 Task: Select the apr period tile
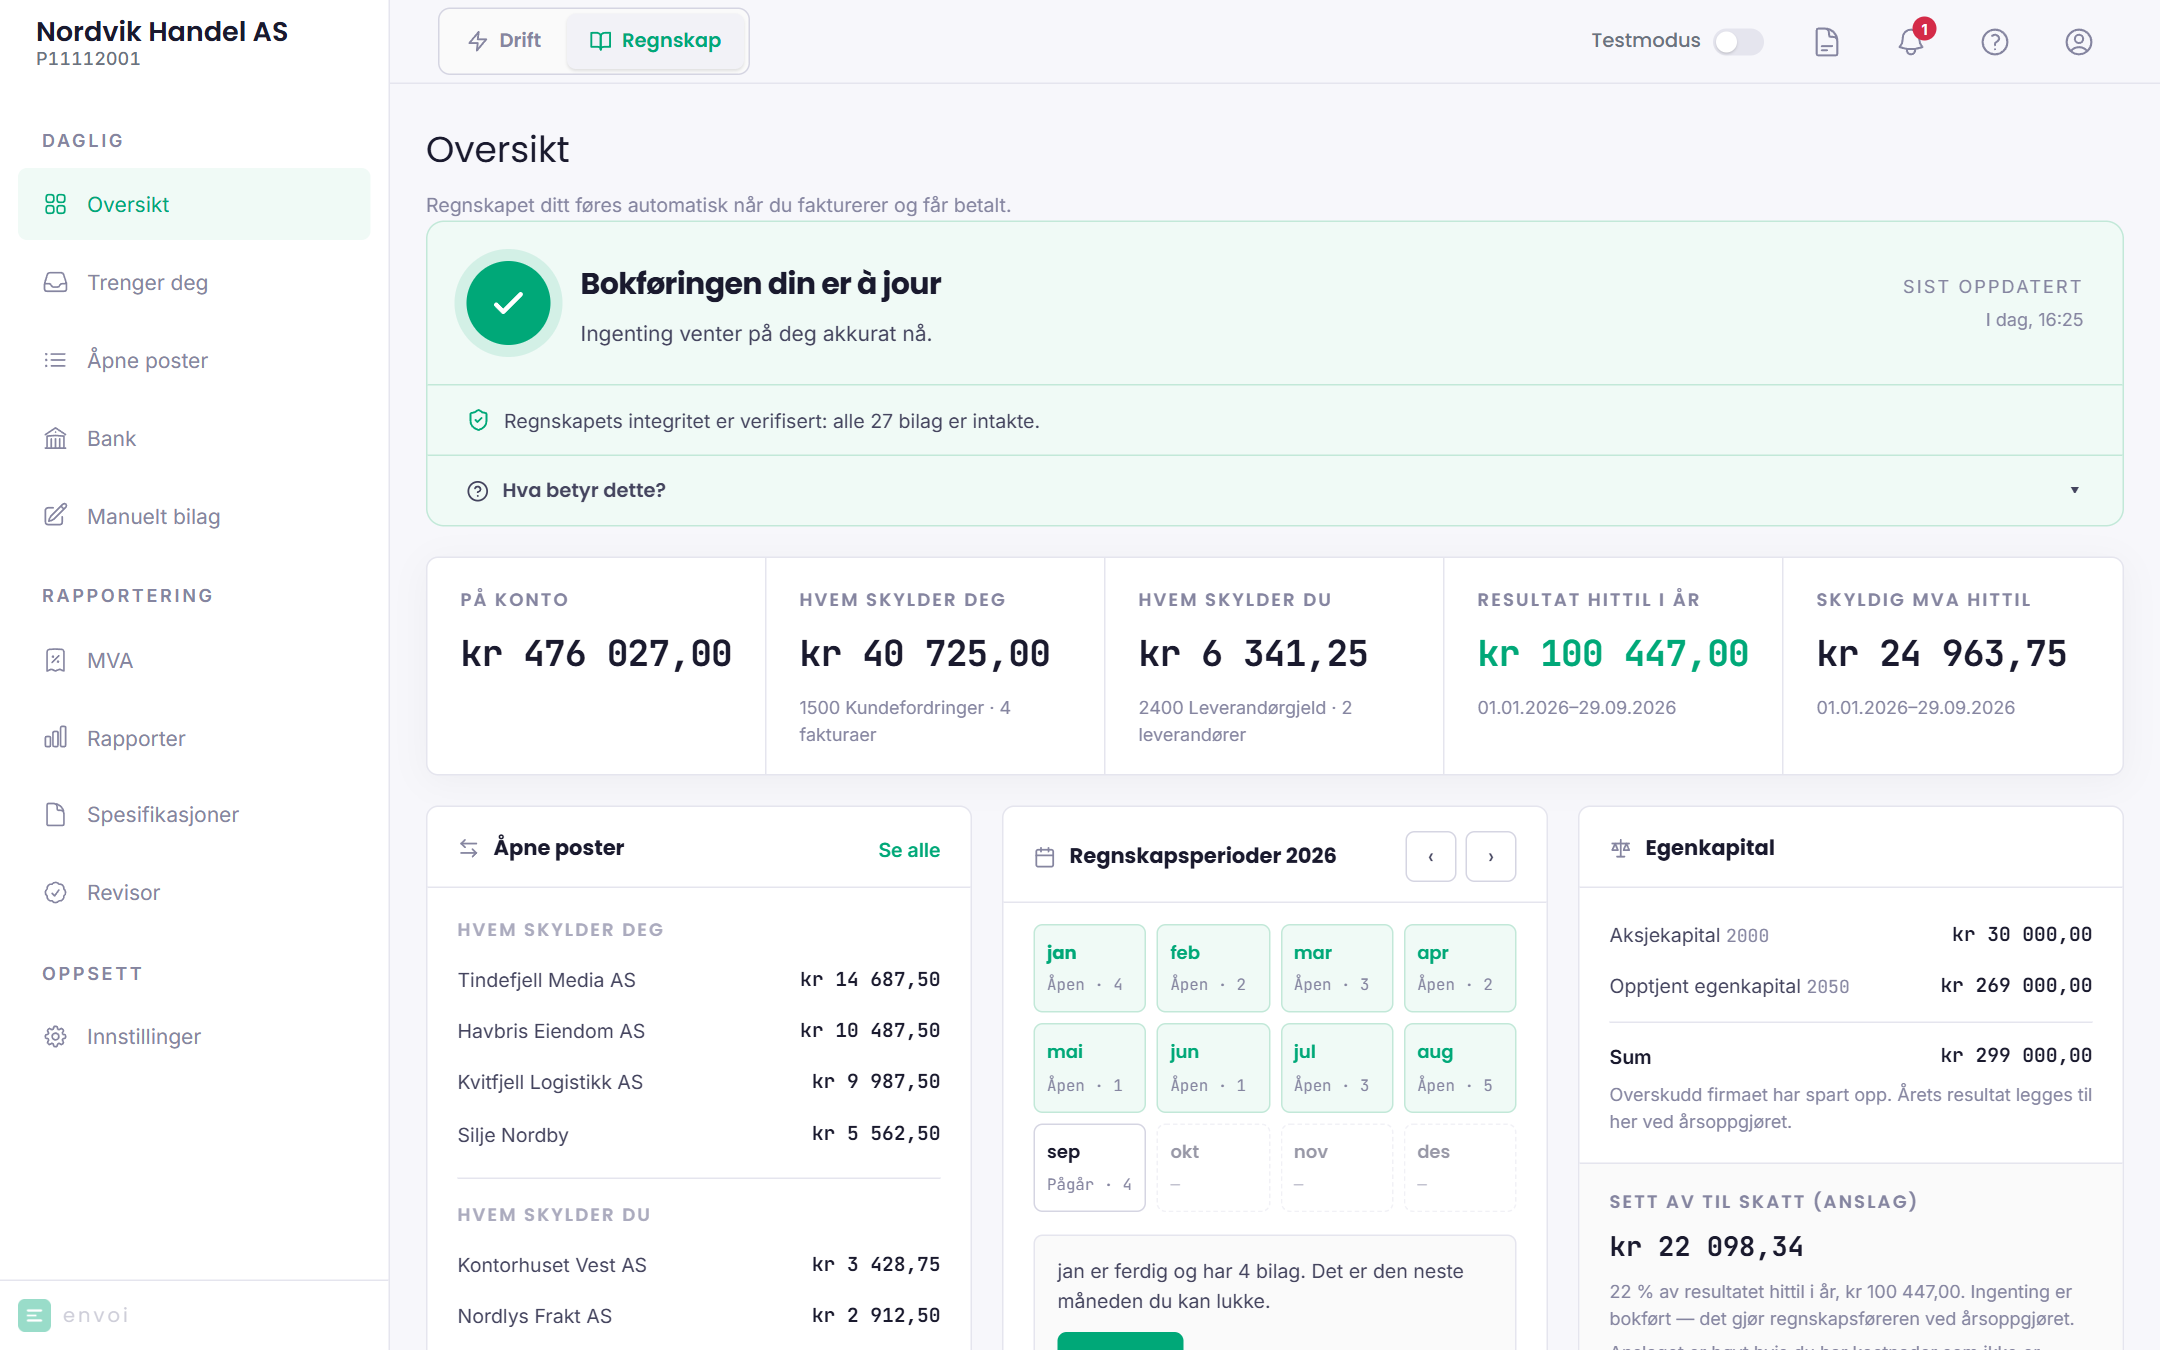point(1460,968)
